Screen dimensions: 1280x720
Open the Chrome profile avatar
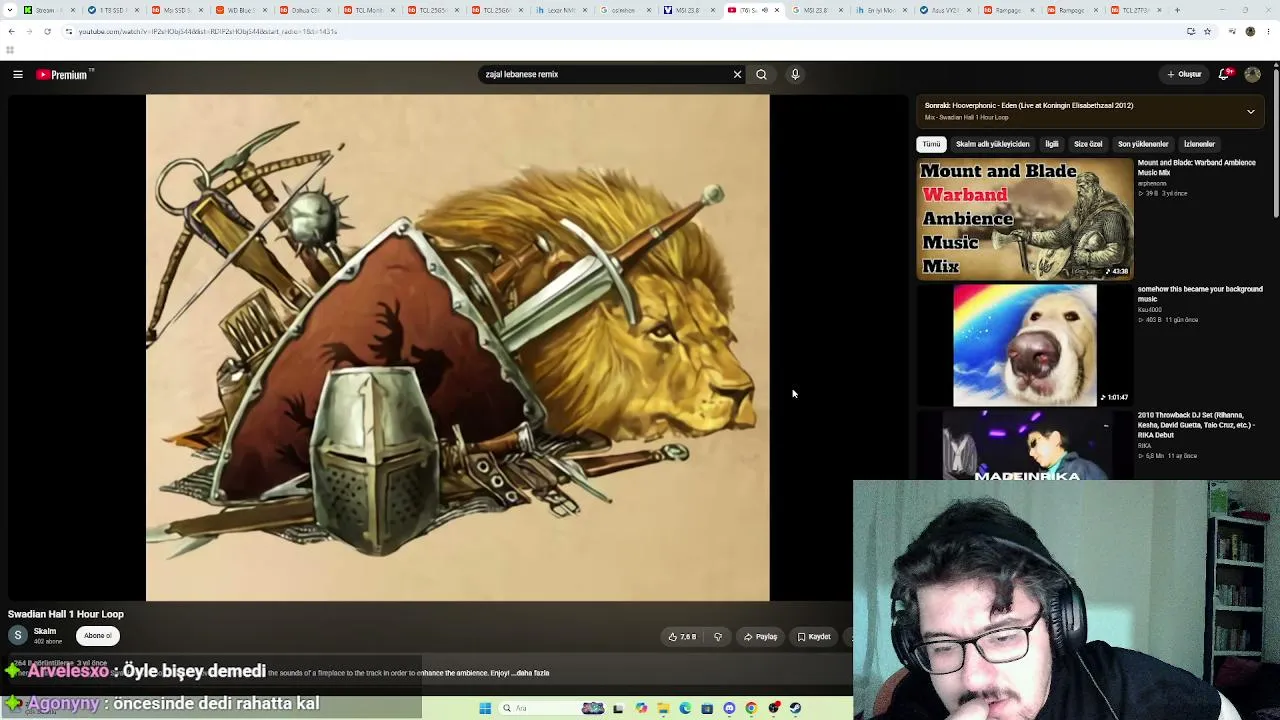1250,31
